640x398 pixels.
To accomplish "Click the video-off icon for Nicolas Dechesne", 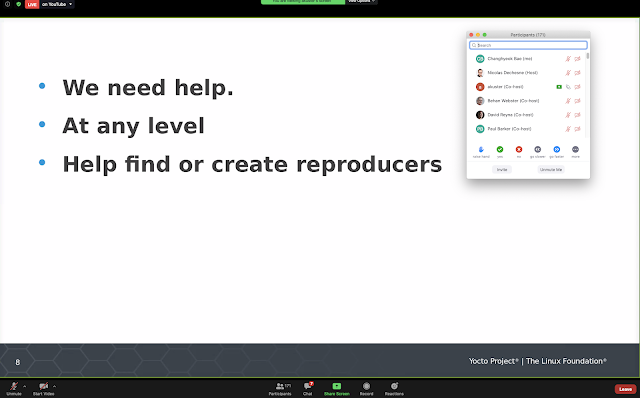I will tap(578, 73).
